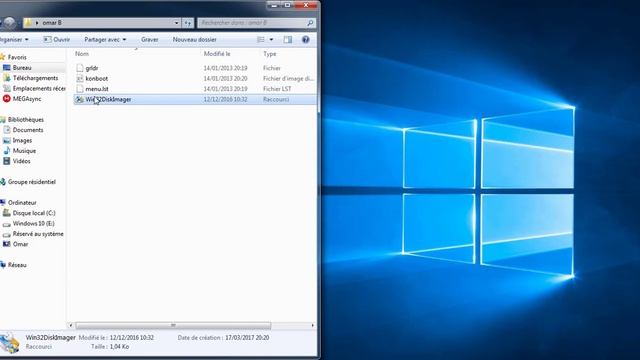Click omar B in the address breadcrumb

pos(52,23)
